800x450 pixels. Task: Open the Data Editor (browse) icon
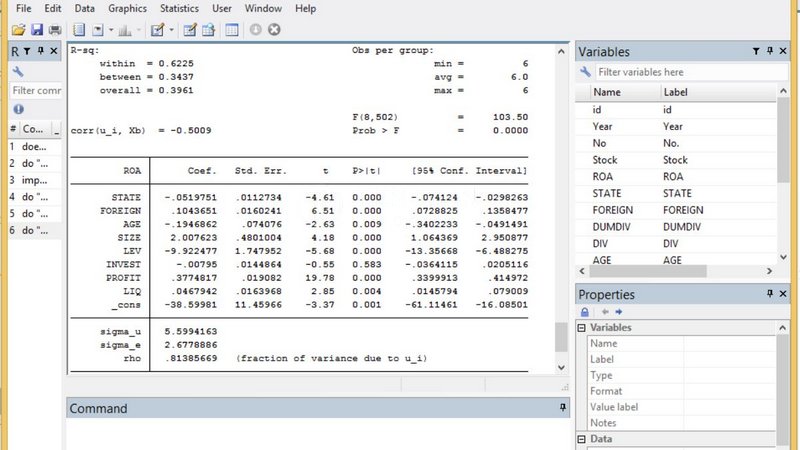pos(208,30)
